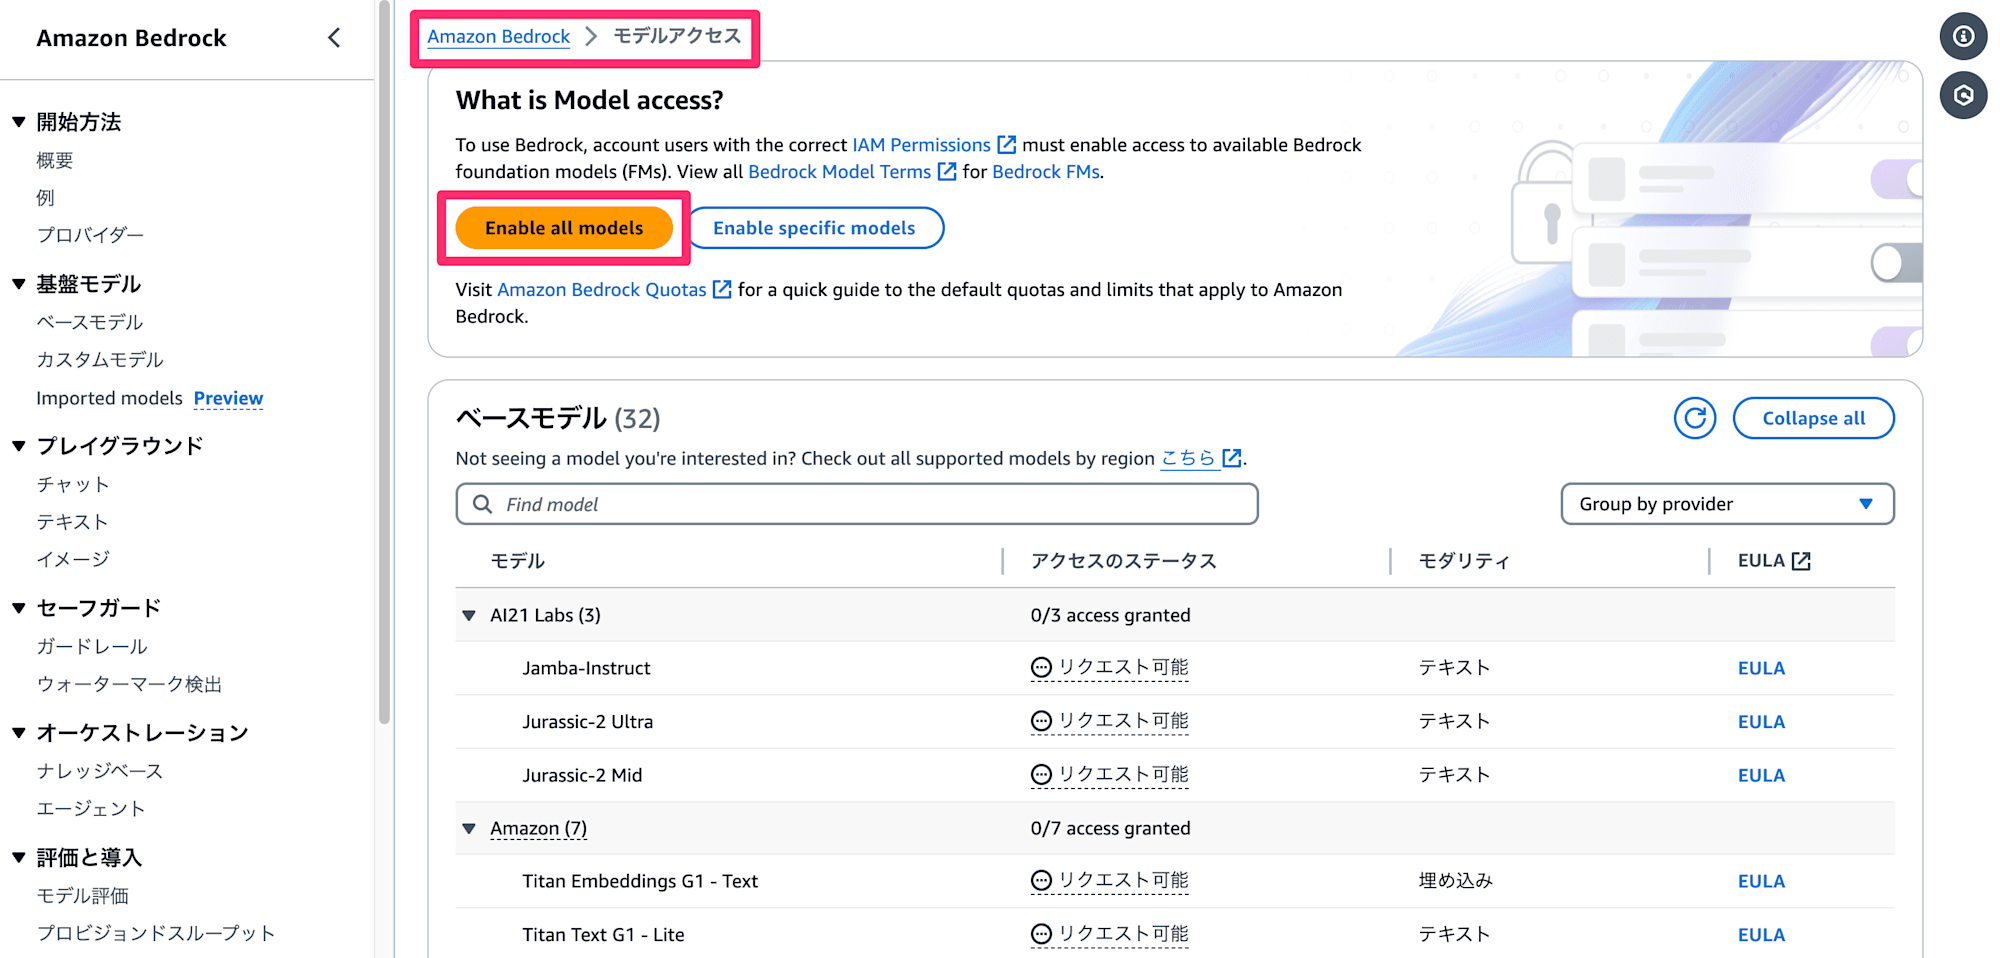Open エージェント in the sidebar
Screen dimensions: 2000x958
[x=91, y=808]
